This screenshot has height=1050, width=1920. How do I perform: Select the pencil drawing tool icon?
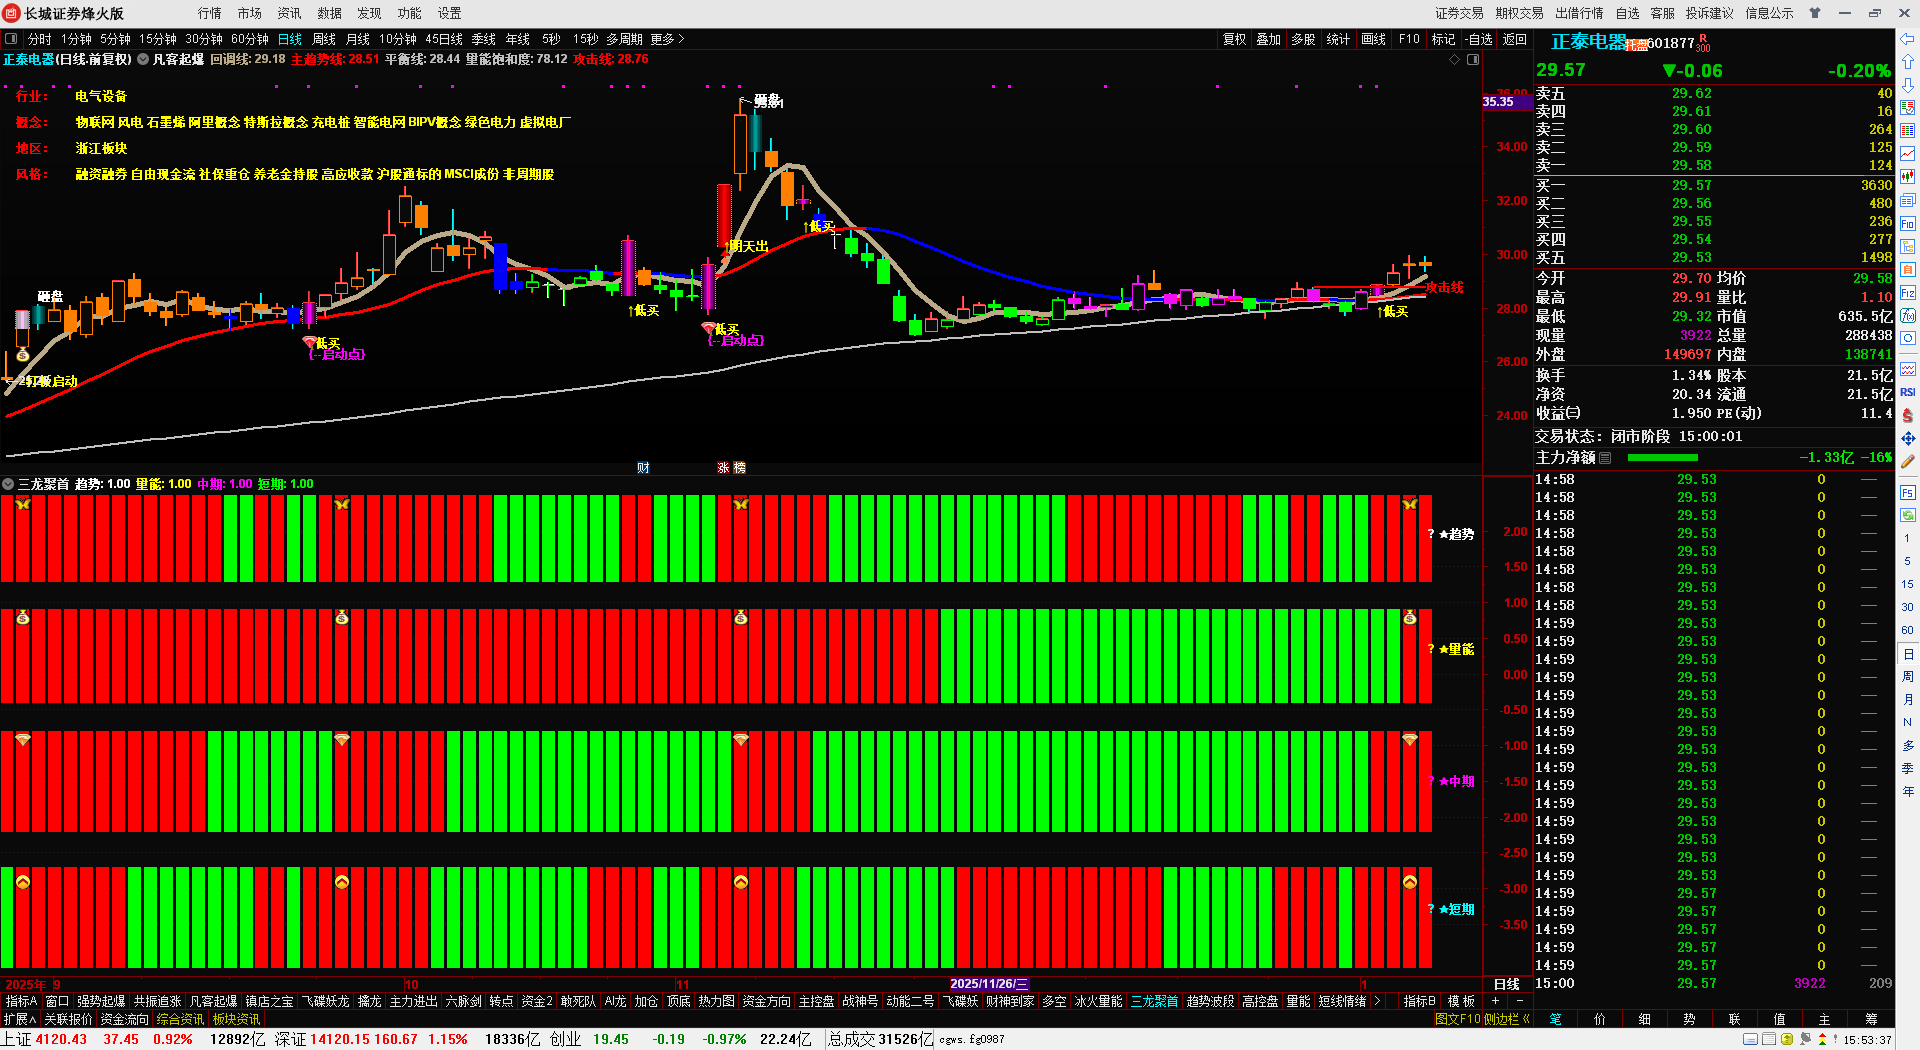click(x=1908, y=462)
